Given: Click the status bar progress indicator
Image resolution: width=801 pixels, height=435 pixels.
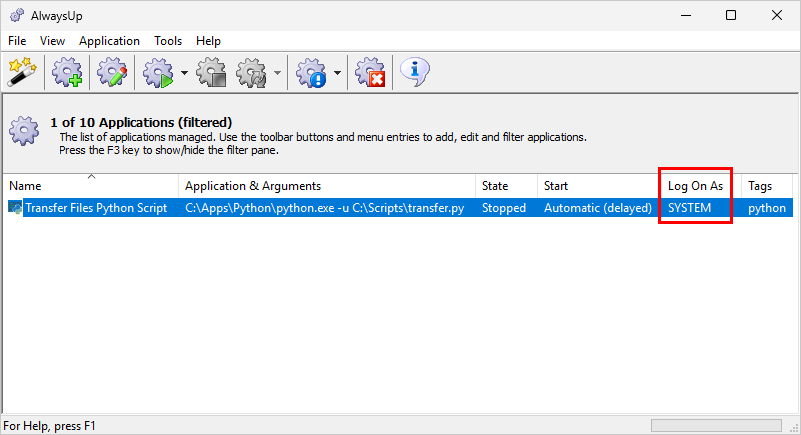Looking at the screenshot, I should [716, 425].
